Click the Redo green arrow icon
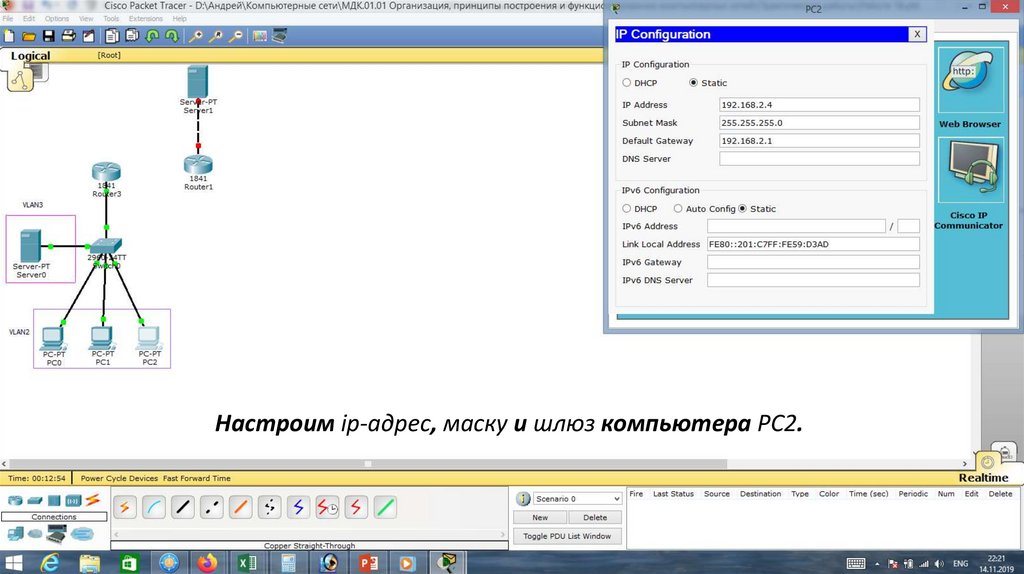Screen dimensions: 1024x574 tap(172, 37)
